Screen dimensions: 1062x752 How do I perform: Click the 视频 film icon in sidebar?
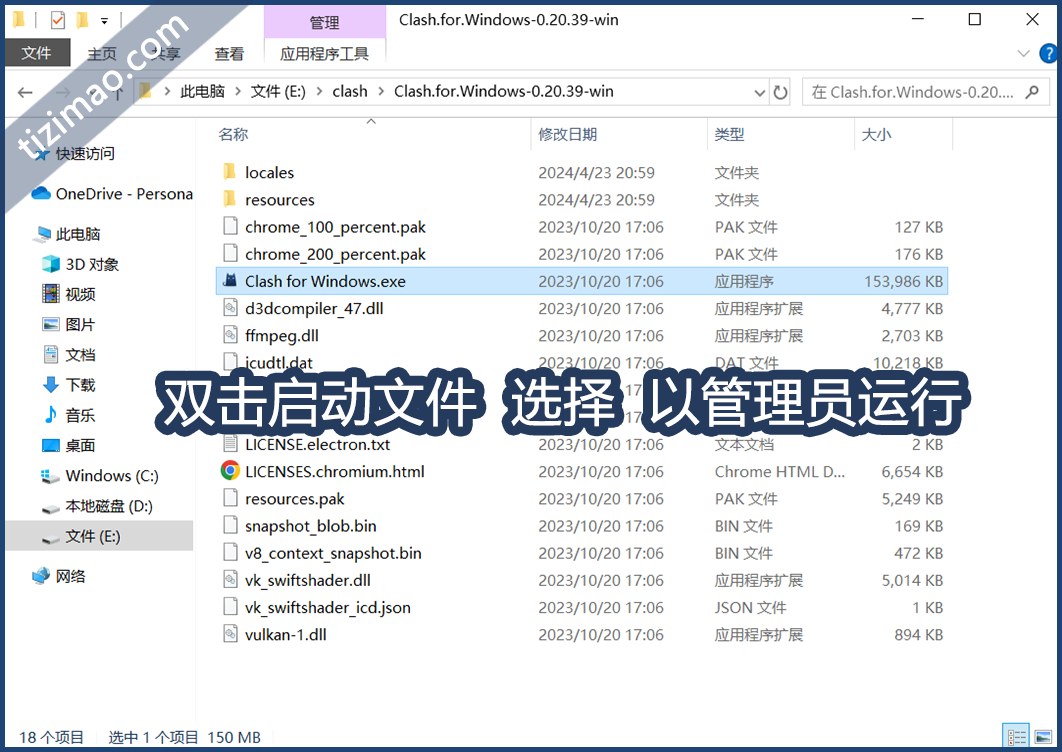(x=51, y=294)
